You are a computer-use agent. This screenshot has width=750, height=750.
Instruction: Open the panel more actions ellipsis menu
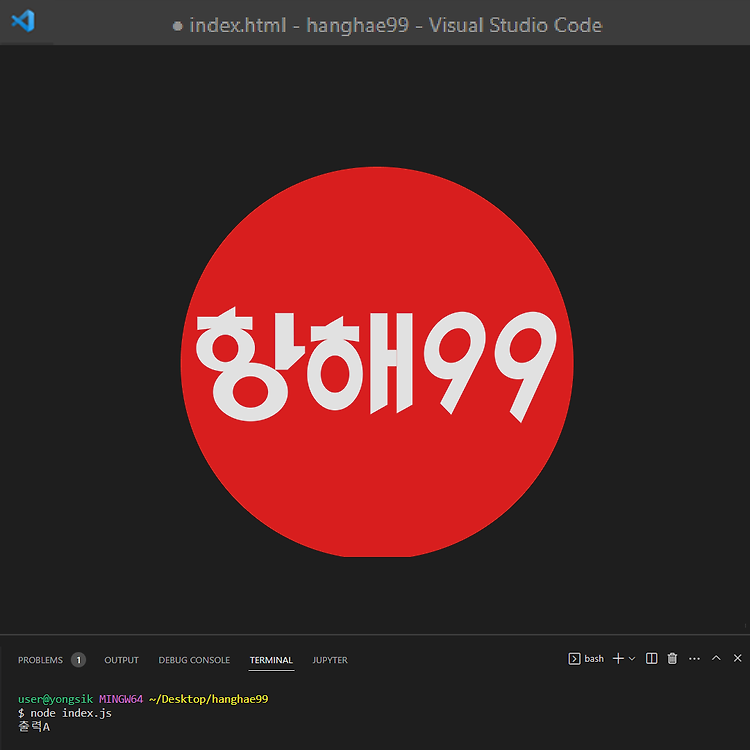pyautogui.click(x=695, y=659)
